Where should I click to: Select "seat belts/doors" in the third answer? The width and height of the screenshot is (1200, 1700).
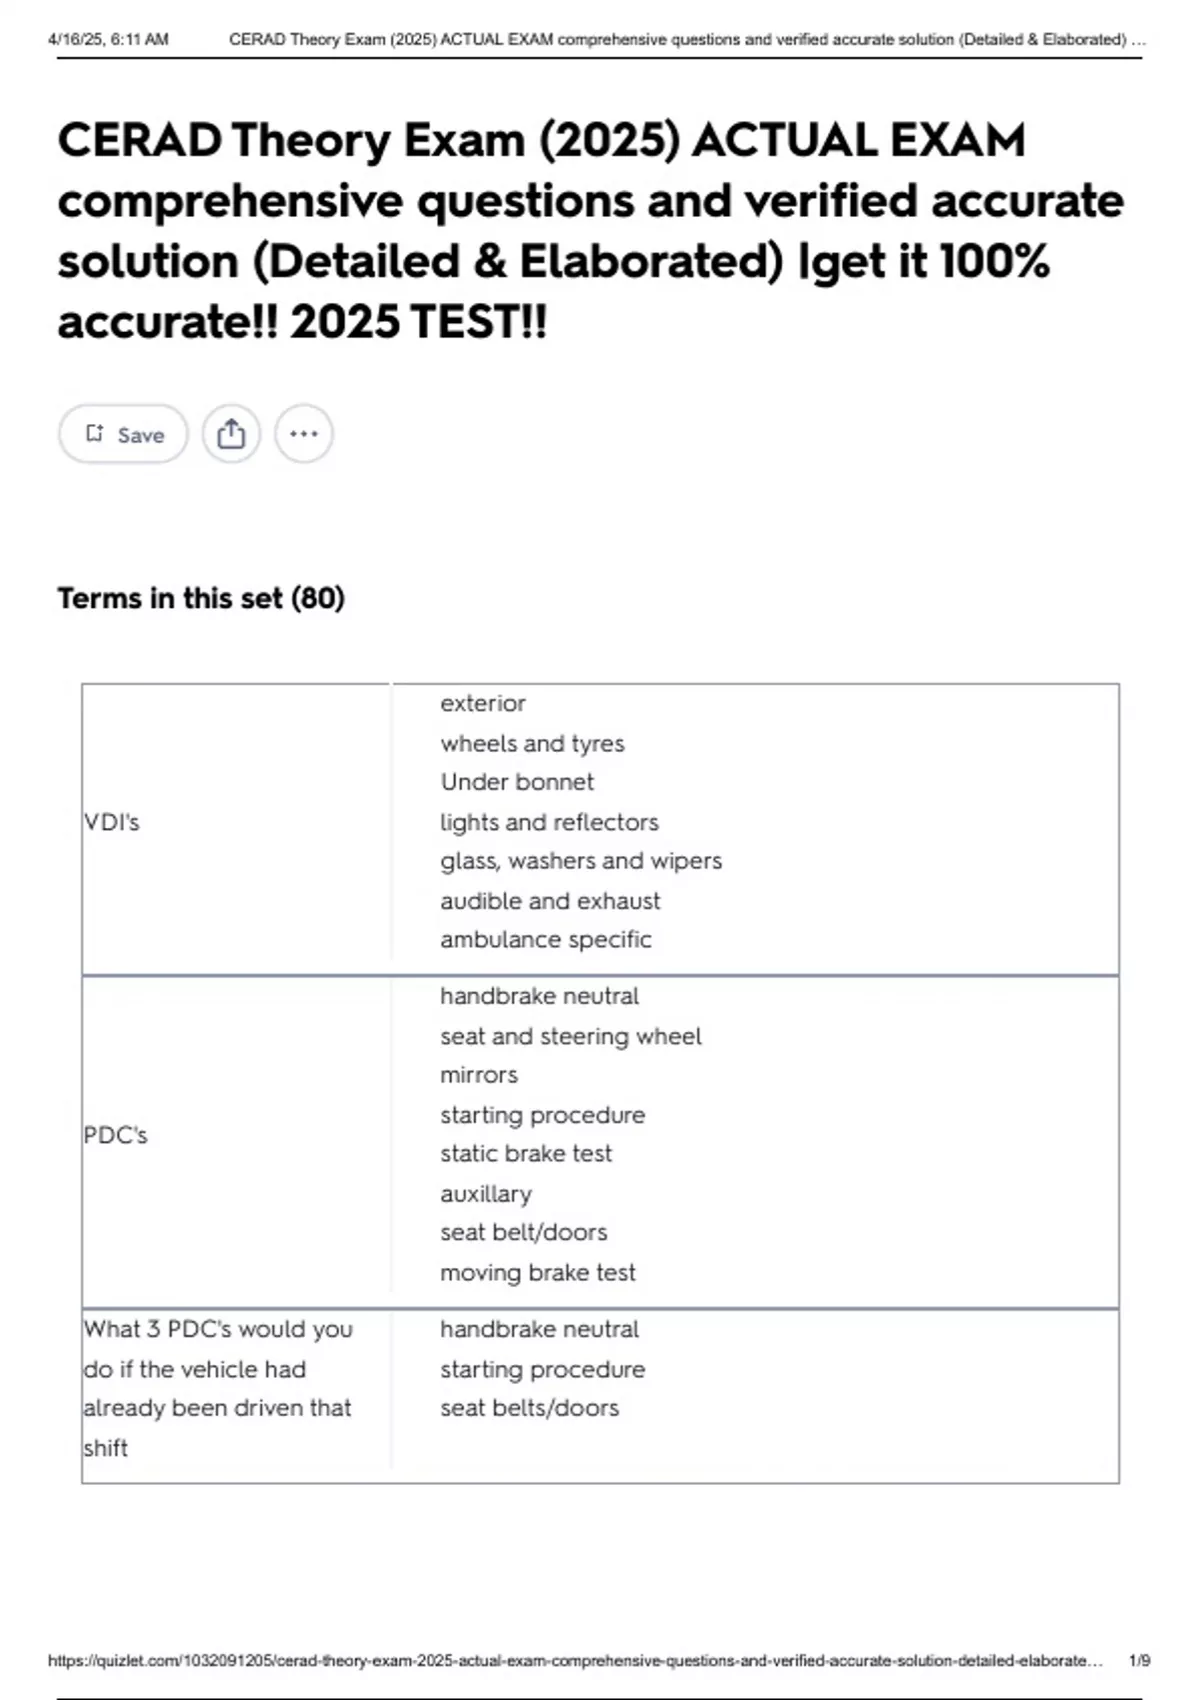click(x=530, y=1408)
